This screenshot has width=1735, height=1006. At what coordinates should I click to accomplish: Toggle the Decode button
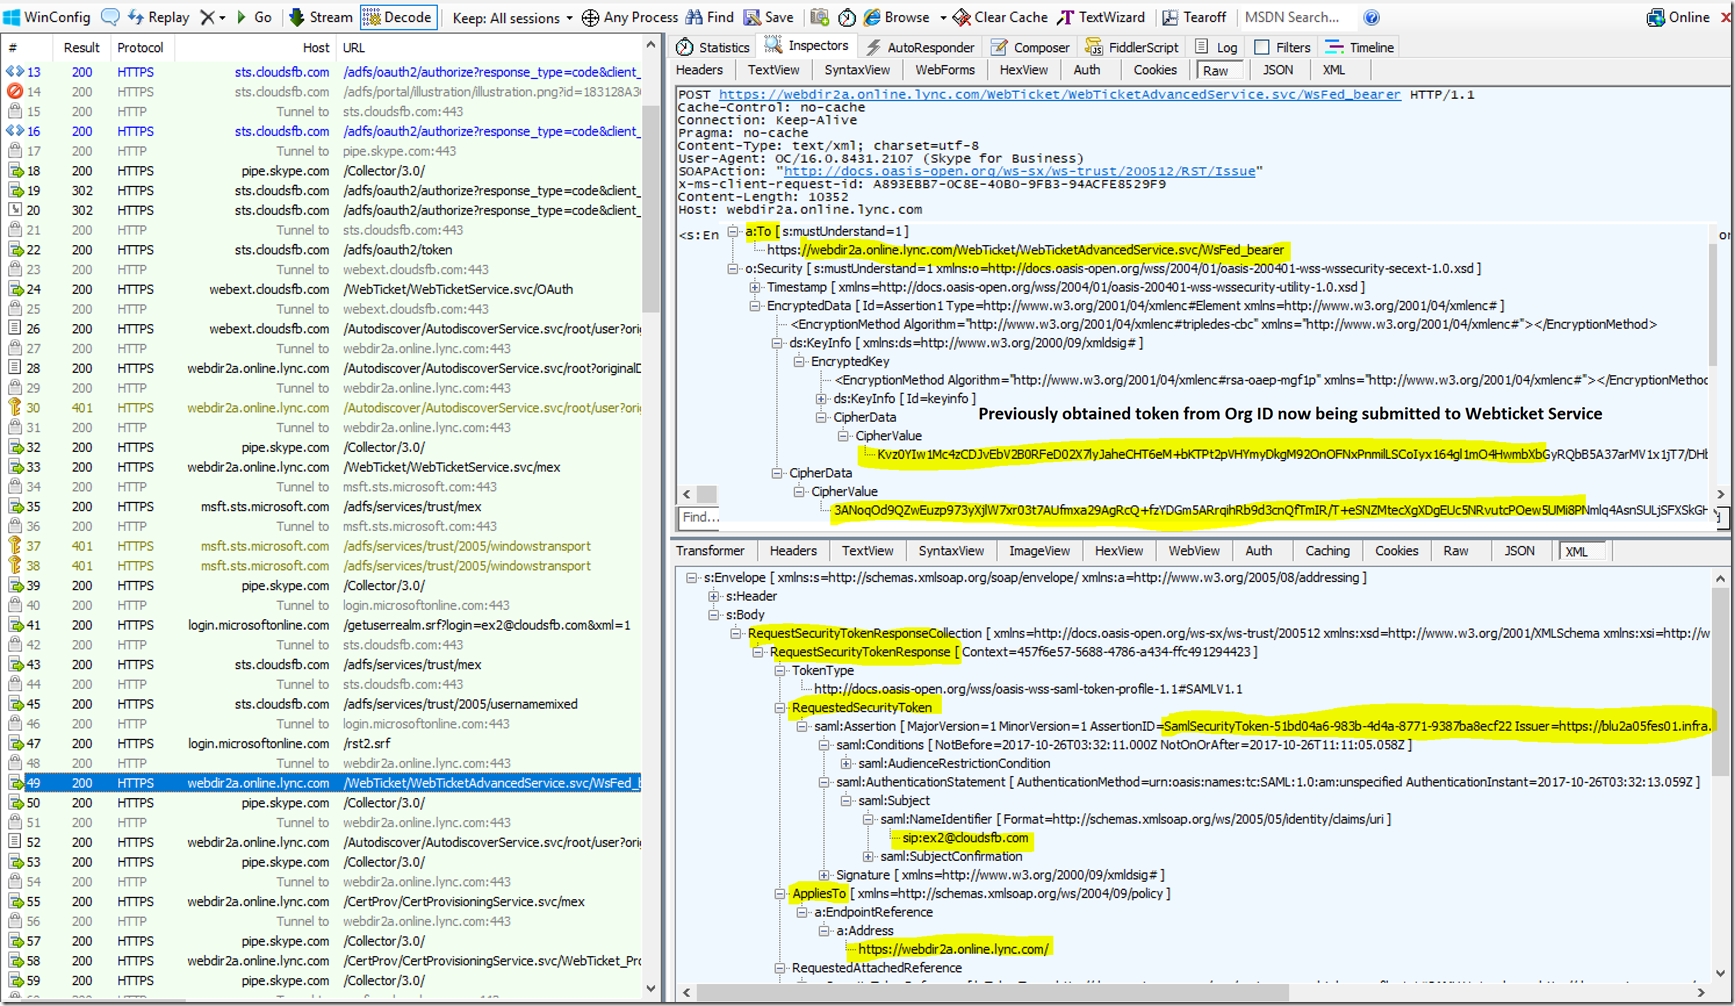pyautogui.click(x=398, y=17)
